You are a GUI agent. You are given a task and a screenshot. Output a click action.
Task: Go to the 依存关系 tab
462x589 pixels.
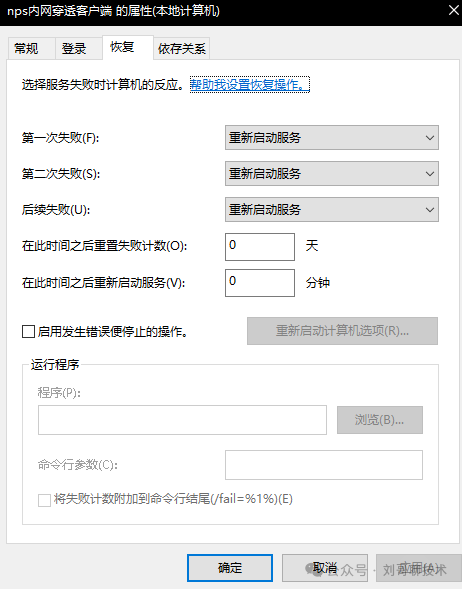[181, 48]
